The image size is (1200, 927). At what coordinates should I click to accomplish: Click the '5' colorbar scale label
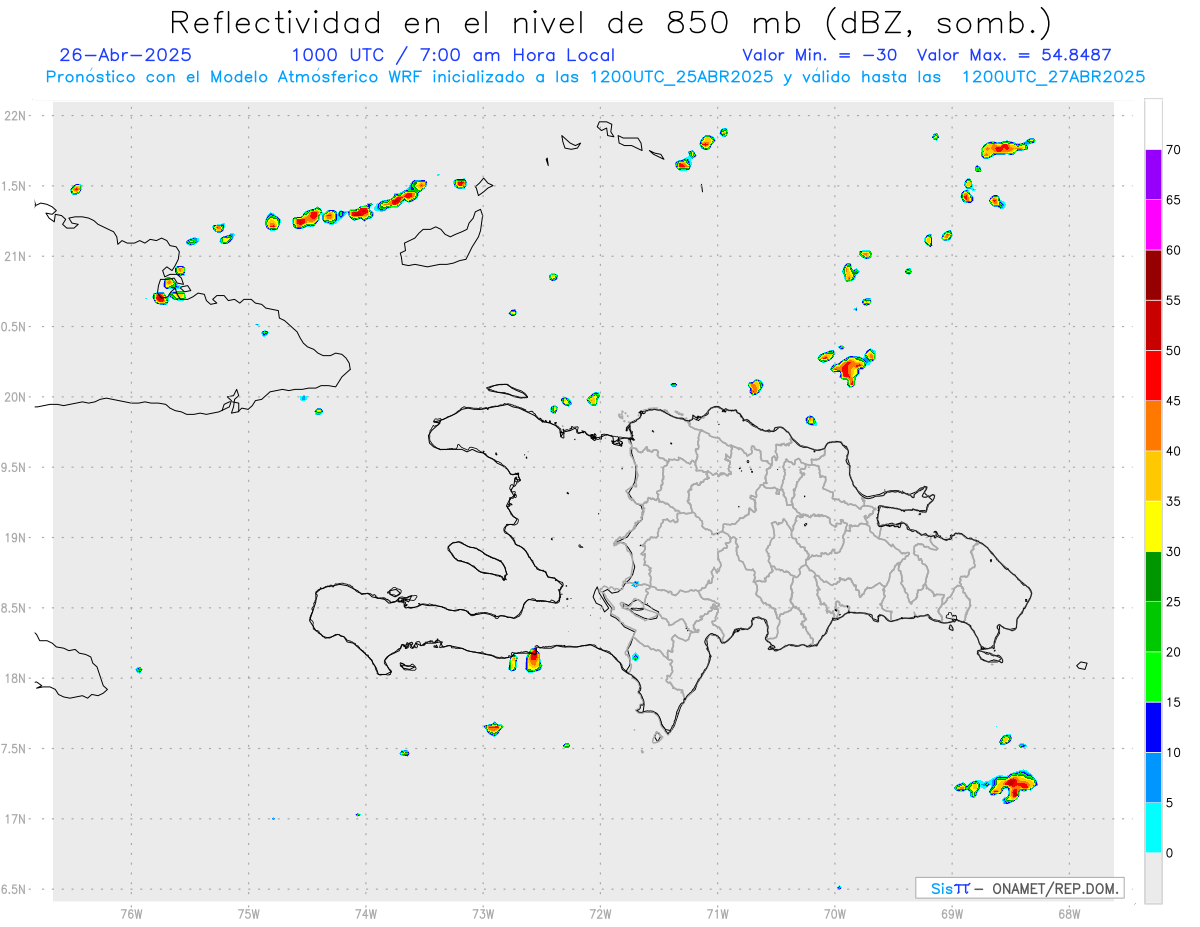(x=1170, y=802)
